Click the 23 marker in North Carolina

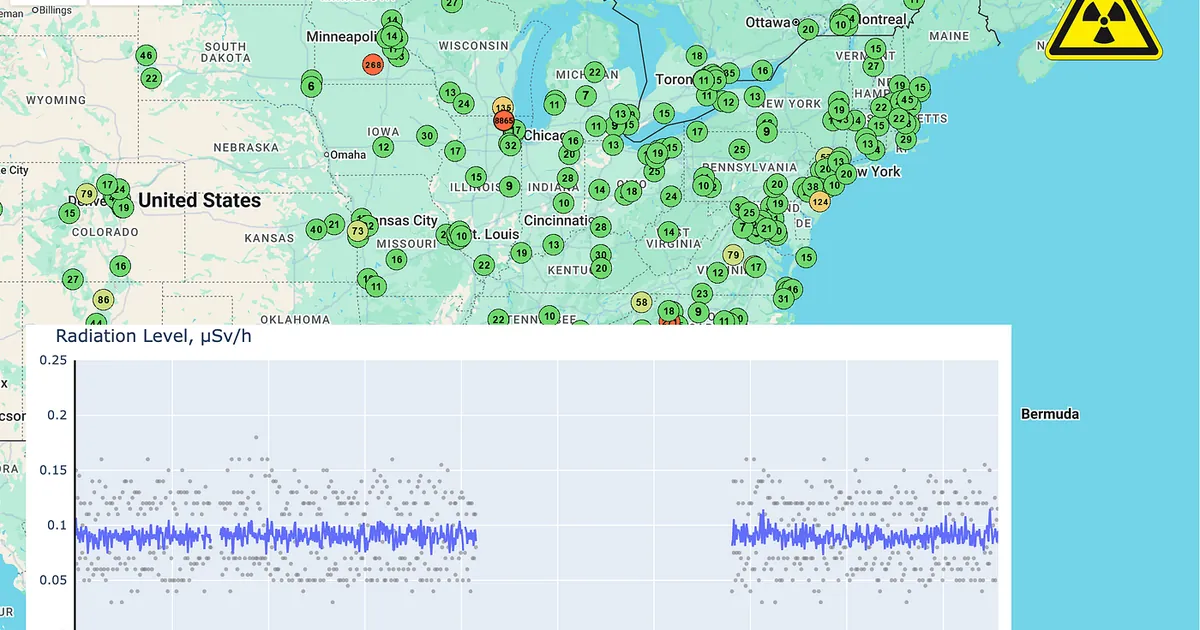[x=703, y=294]
